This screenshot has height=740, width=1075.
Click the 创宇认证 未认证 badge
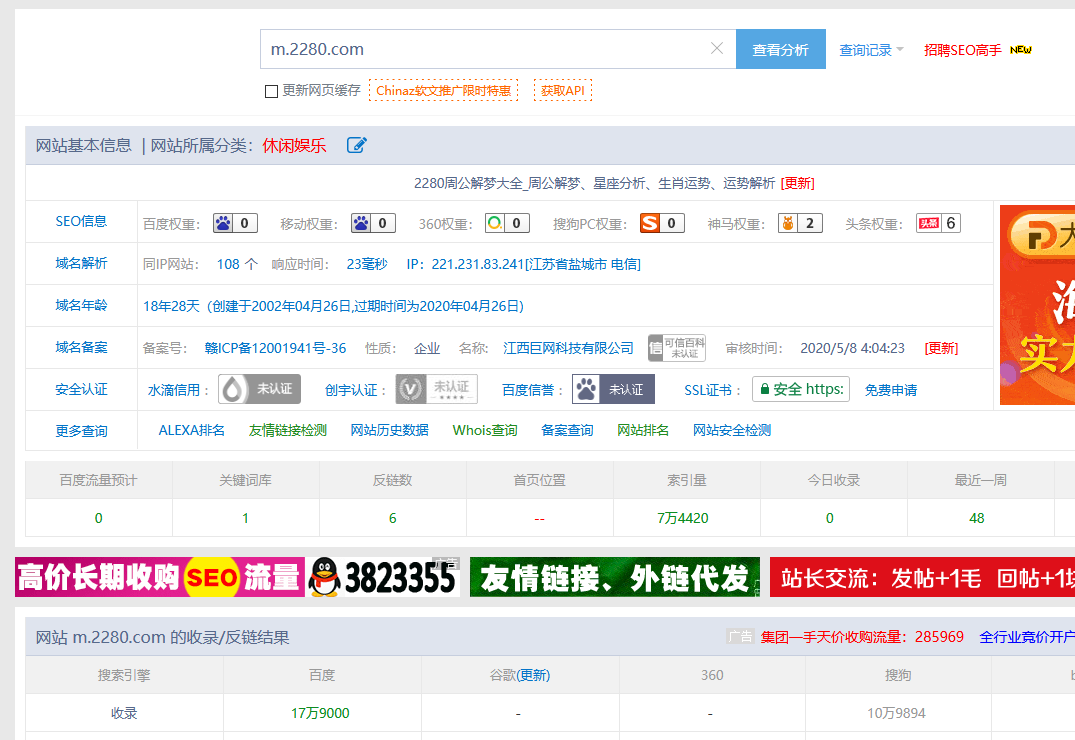[436, 389]
